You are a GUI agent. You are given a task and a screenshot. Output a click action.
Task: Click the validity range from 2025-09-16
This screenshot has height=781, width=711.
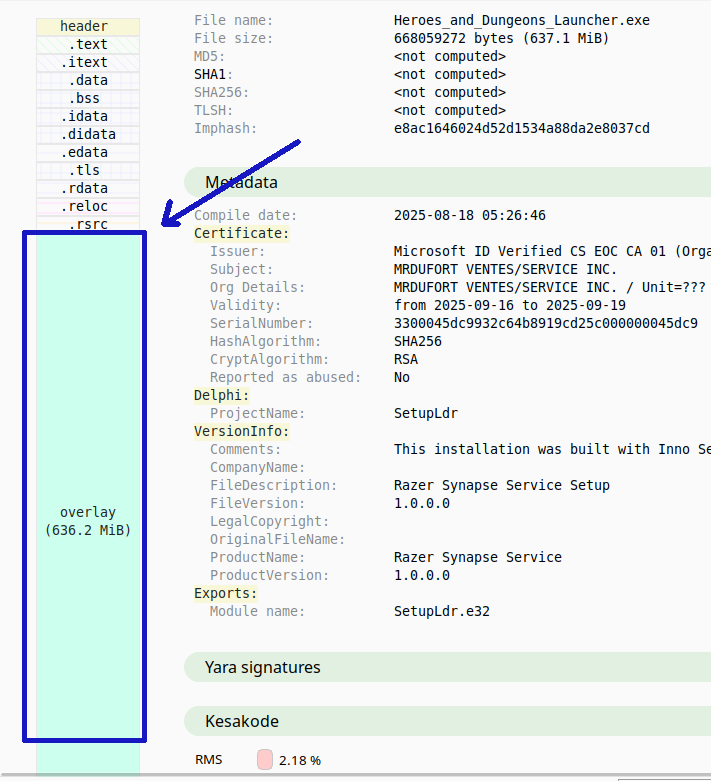[x=510, y=305]
